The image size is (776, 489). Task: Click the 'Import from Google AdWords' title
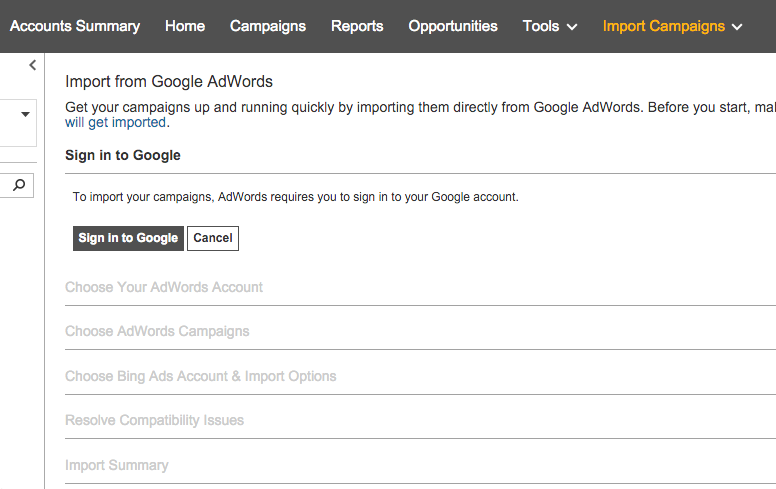coord(169,81)
